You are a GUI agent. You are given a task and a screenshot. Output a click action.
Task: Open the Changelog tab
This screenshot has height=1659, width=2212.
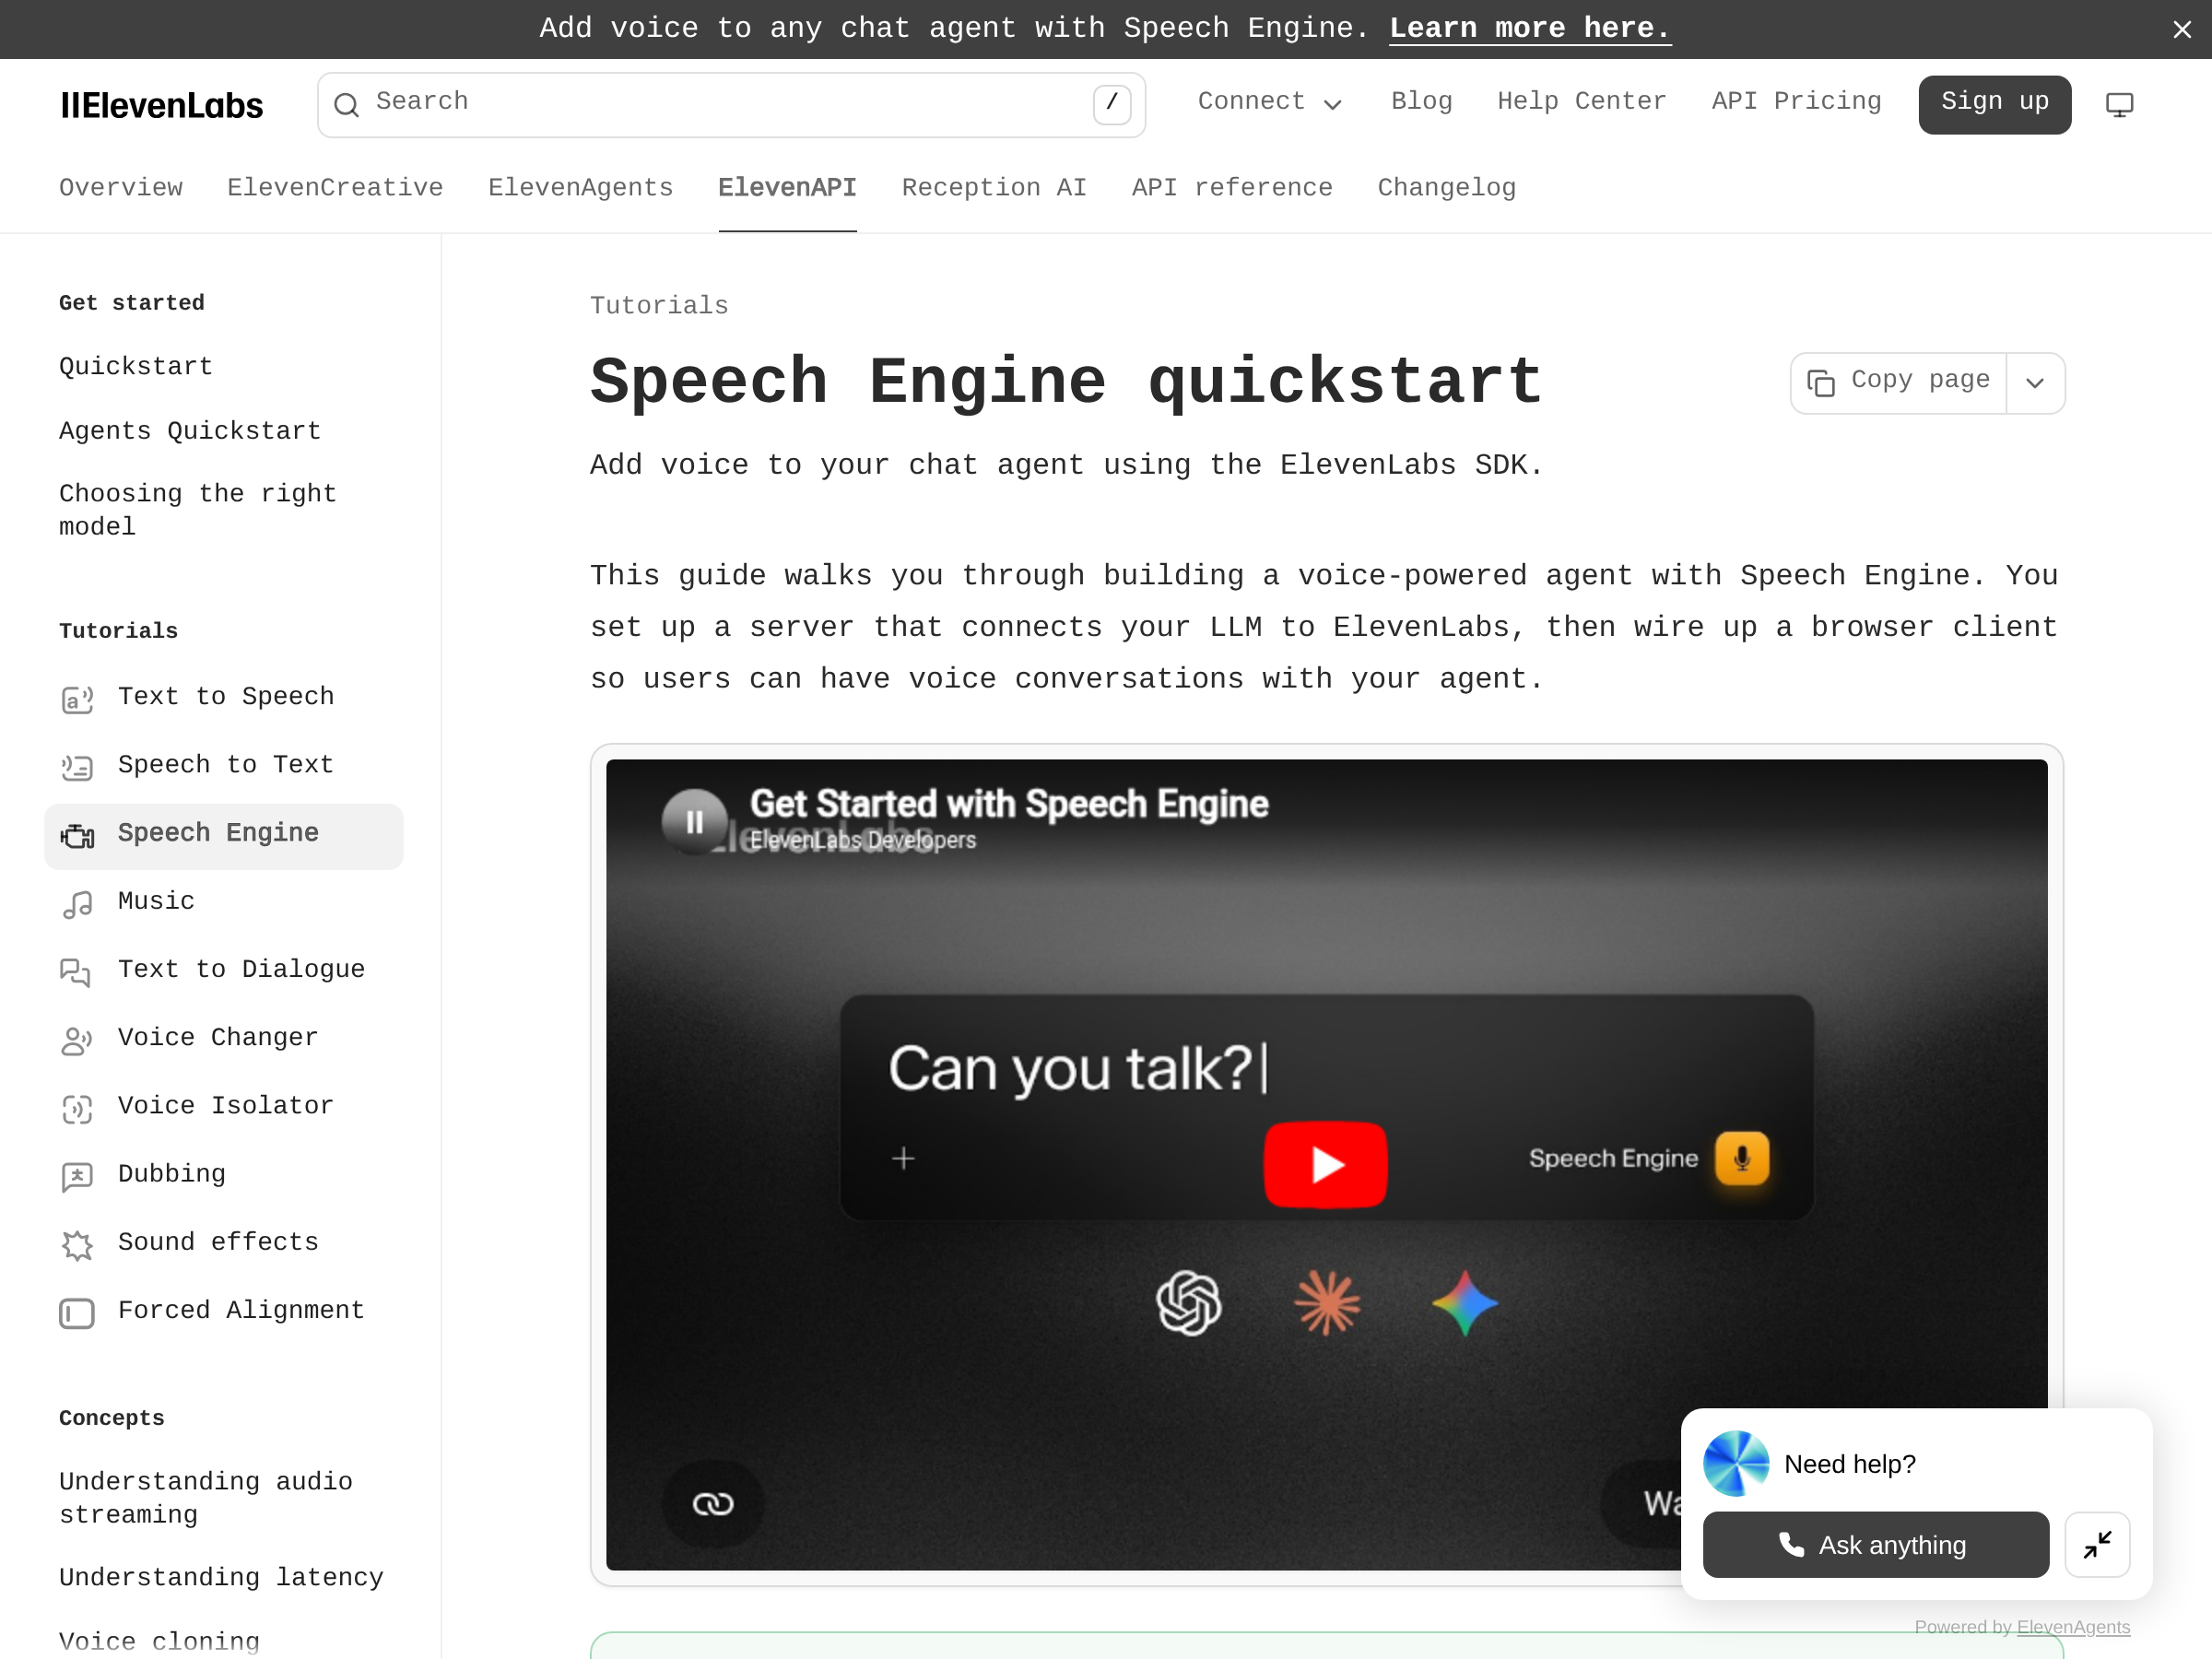coord(1446,188)
